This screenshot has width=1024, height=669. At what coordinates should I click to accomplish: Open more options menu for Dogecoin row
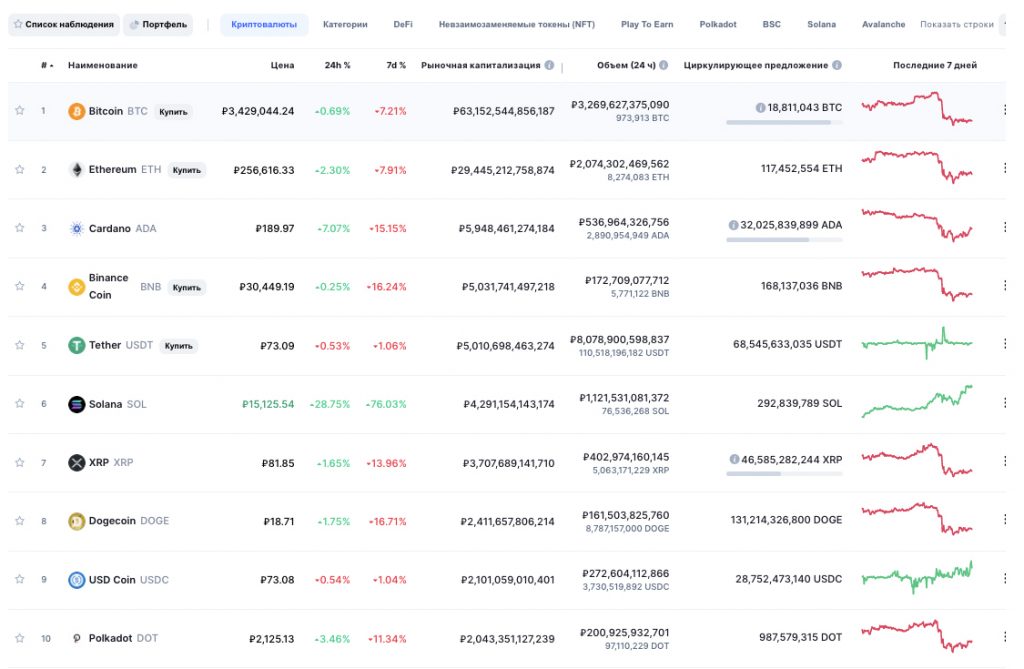click(1004, 519)
